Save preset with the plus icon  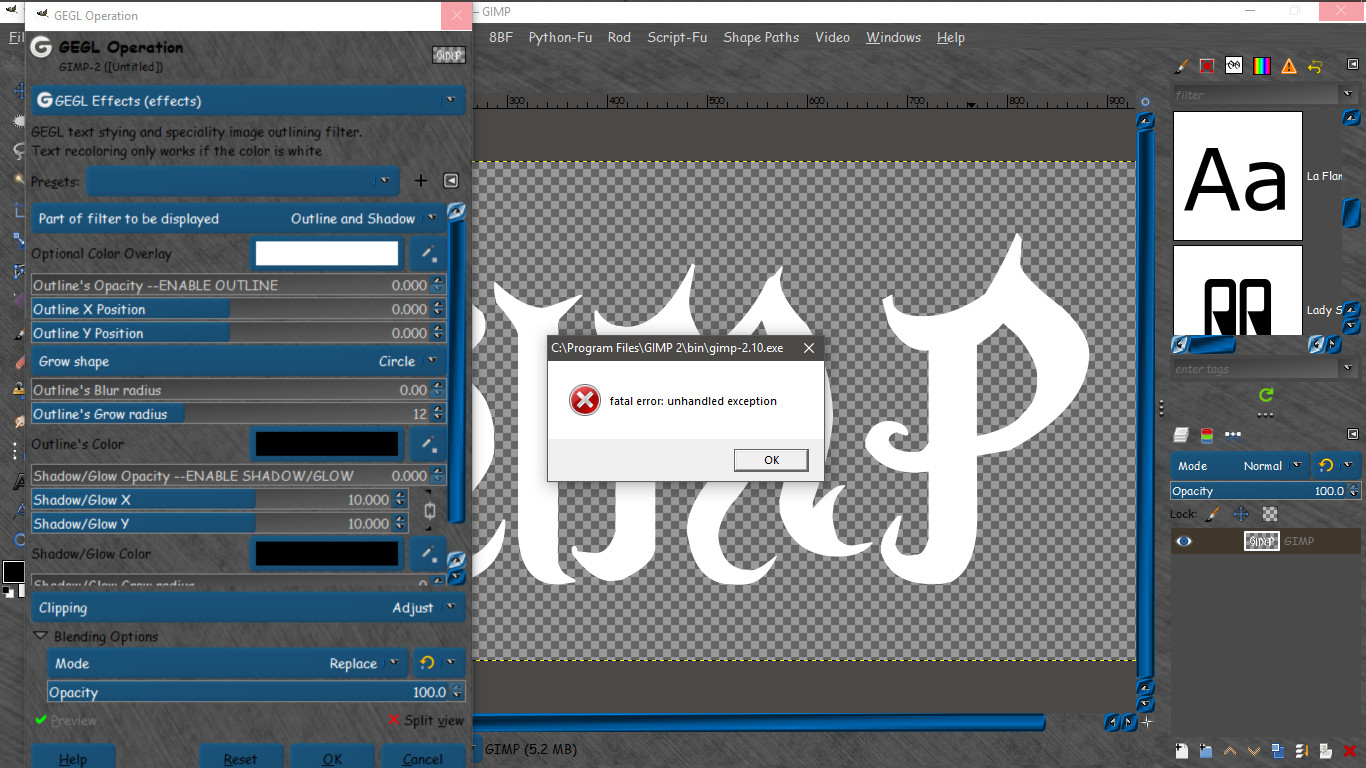(x=421, y=181)
